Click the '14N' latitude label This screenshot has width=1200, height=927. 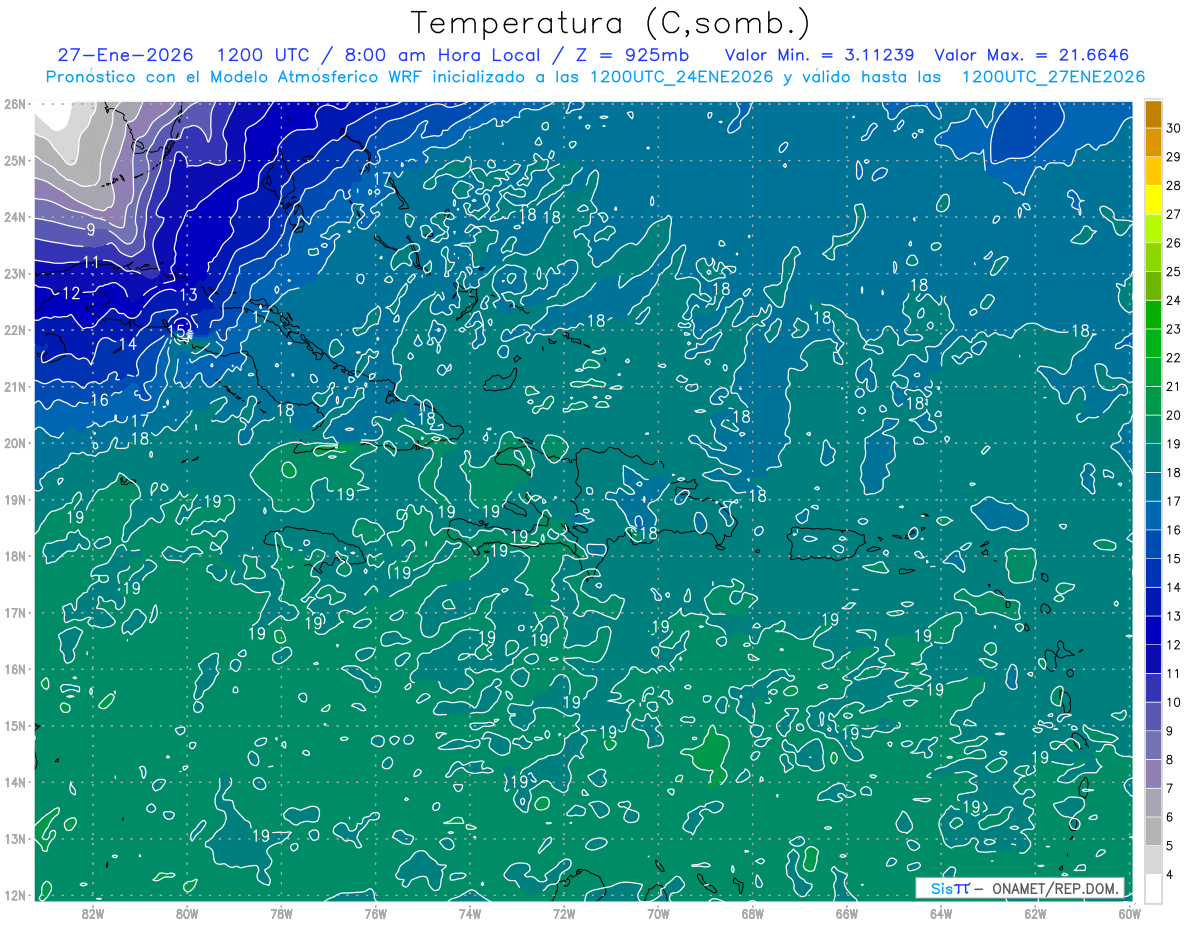pos(15,782)
